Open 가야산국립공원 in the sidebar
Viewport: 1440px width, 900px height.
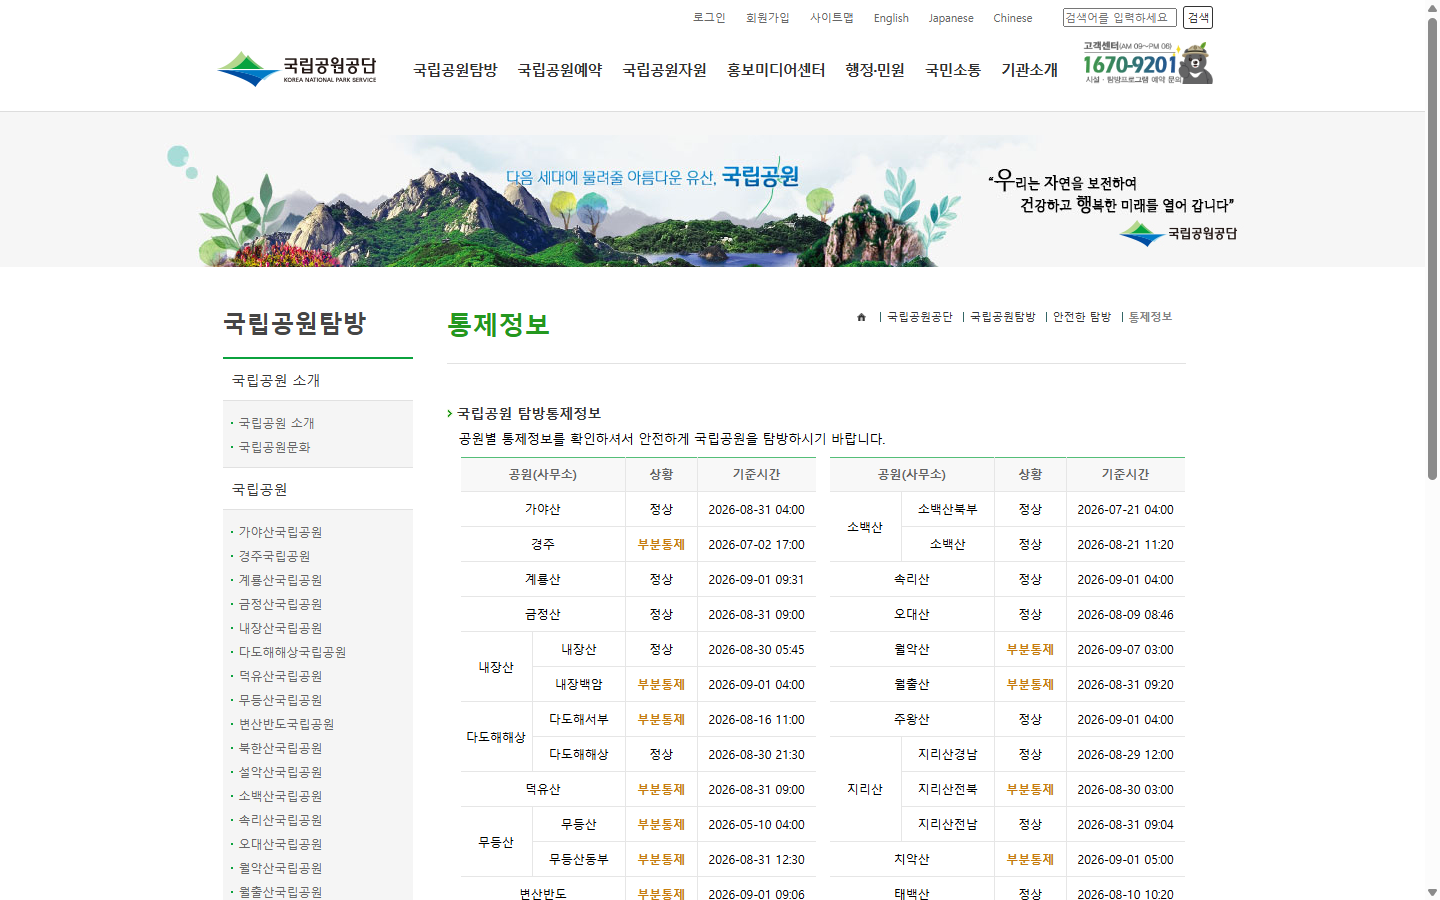[x=280, y=532]
